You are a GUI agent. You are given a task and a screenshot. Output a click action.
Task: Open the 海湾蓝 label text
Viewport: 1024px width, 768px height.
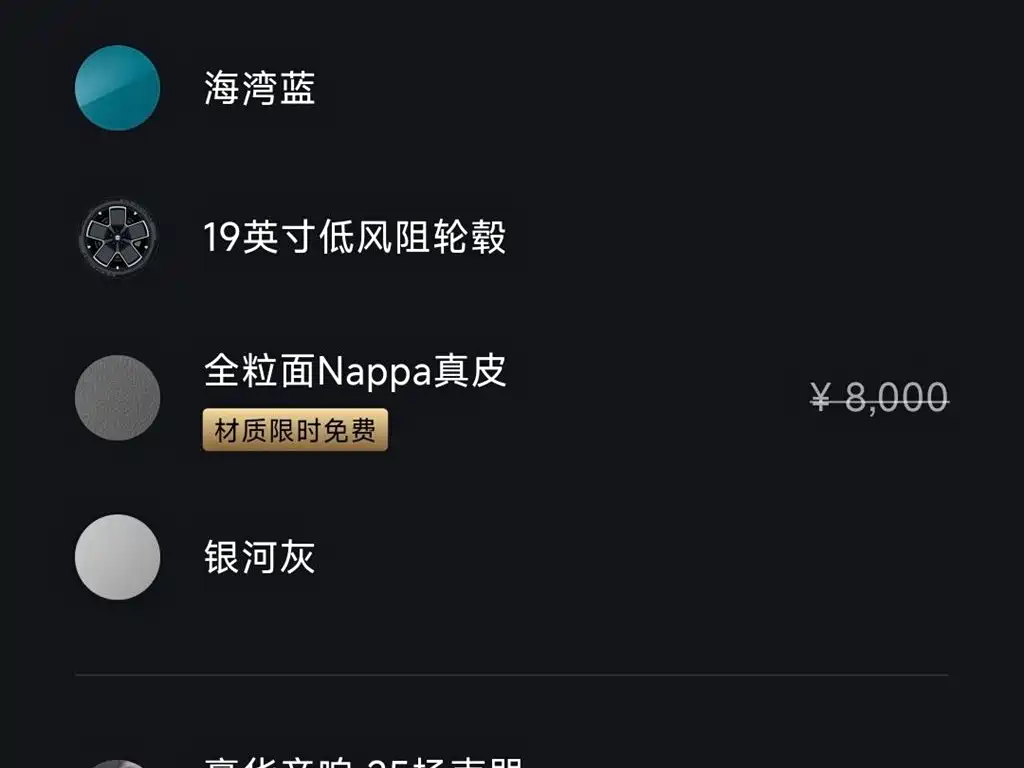(259, 88)
